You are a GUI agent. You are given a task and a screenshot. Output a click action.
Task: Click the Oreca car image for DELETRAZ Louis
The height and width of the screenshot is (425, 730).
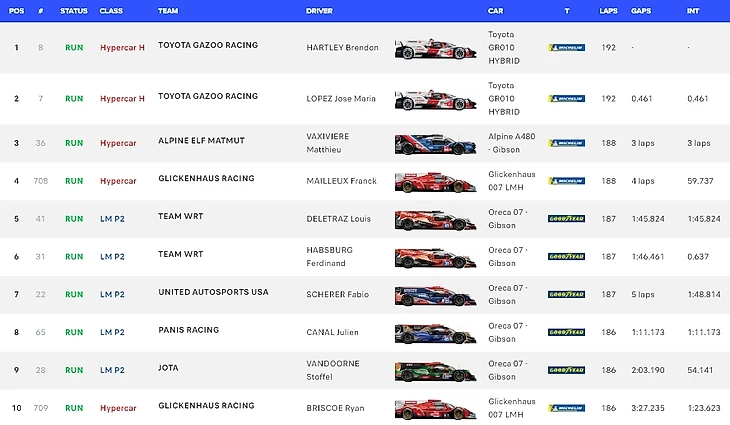pos(435,220)
